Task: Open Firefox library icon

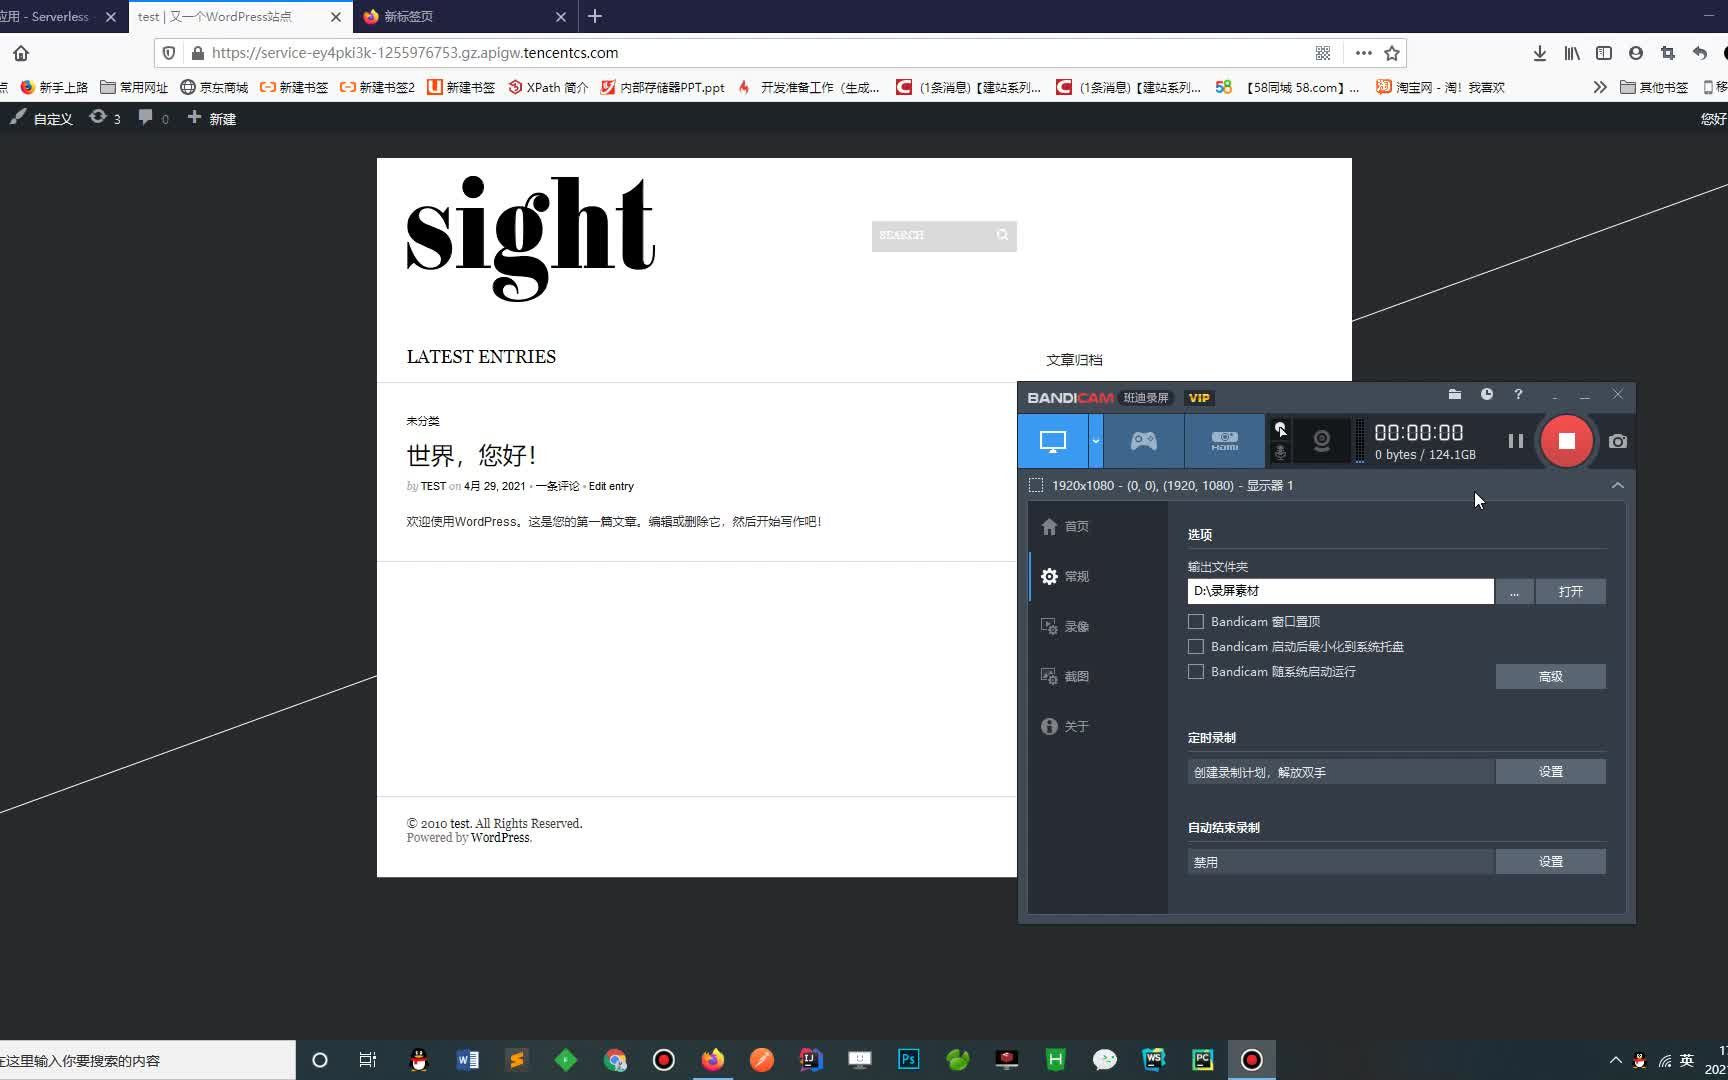Action: point(1572,53)
